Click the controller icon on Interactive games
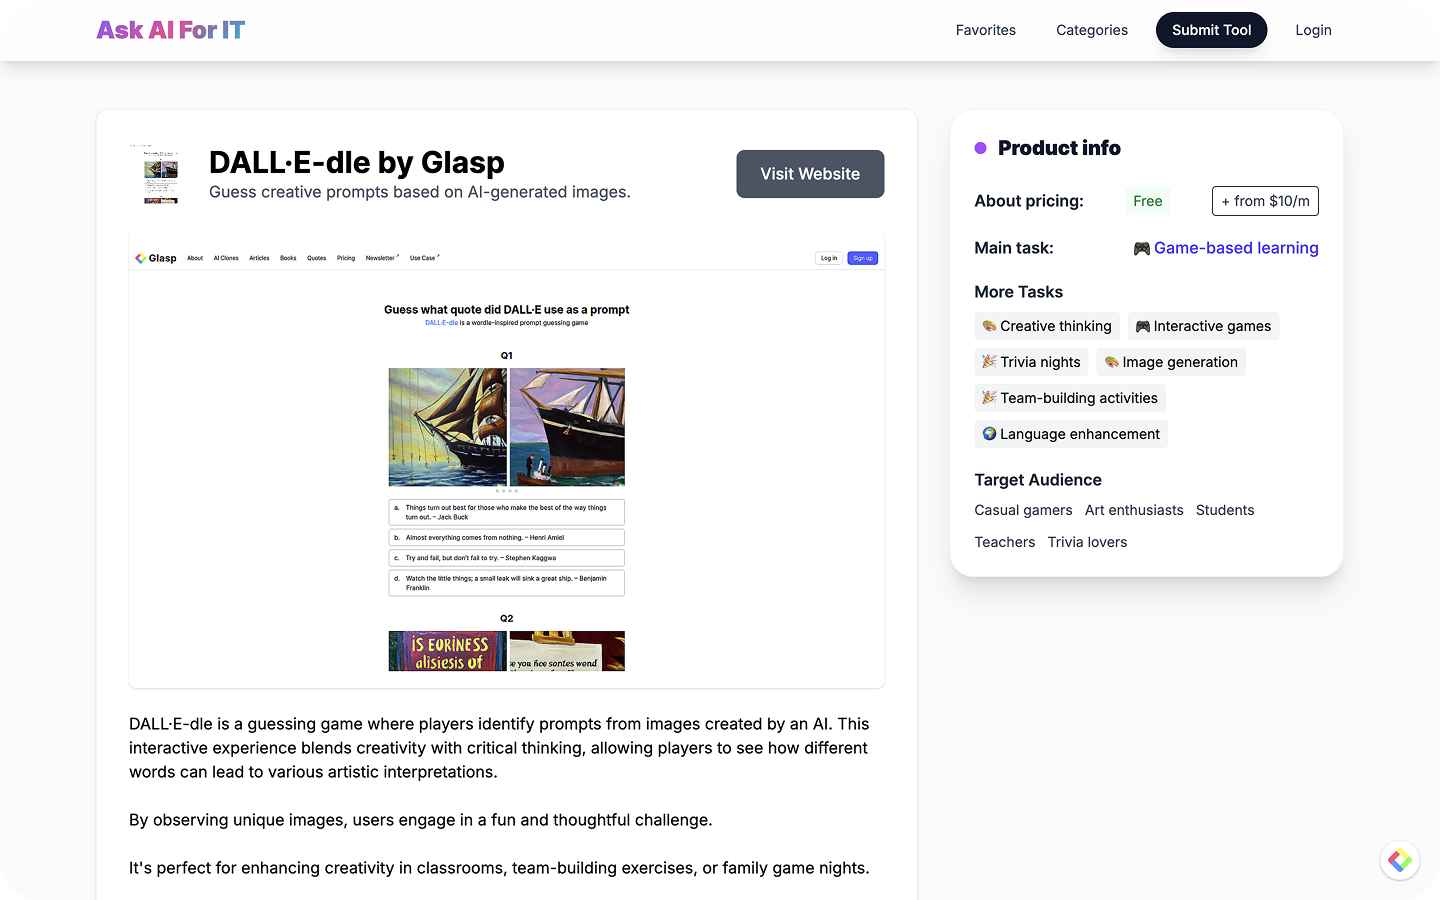This screenshot has width=1440, height=900. 1143,326
